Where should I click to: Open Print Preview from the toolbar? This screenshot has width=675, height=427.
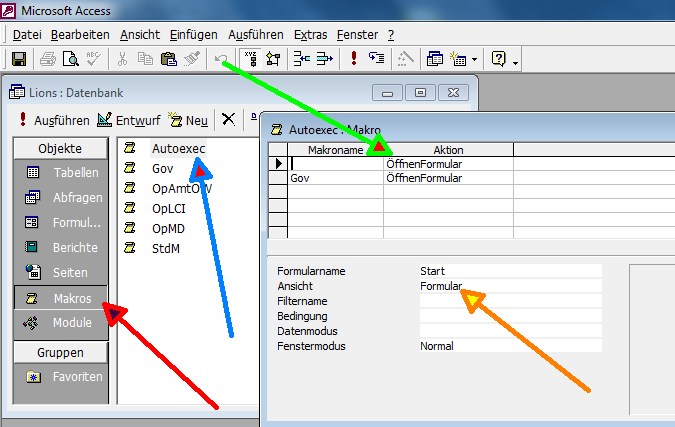tap(71, 59)
